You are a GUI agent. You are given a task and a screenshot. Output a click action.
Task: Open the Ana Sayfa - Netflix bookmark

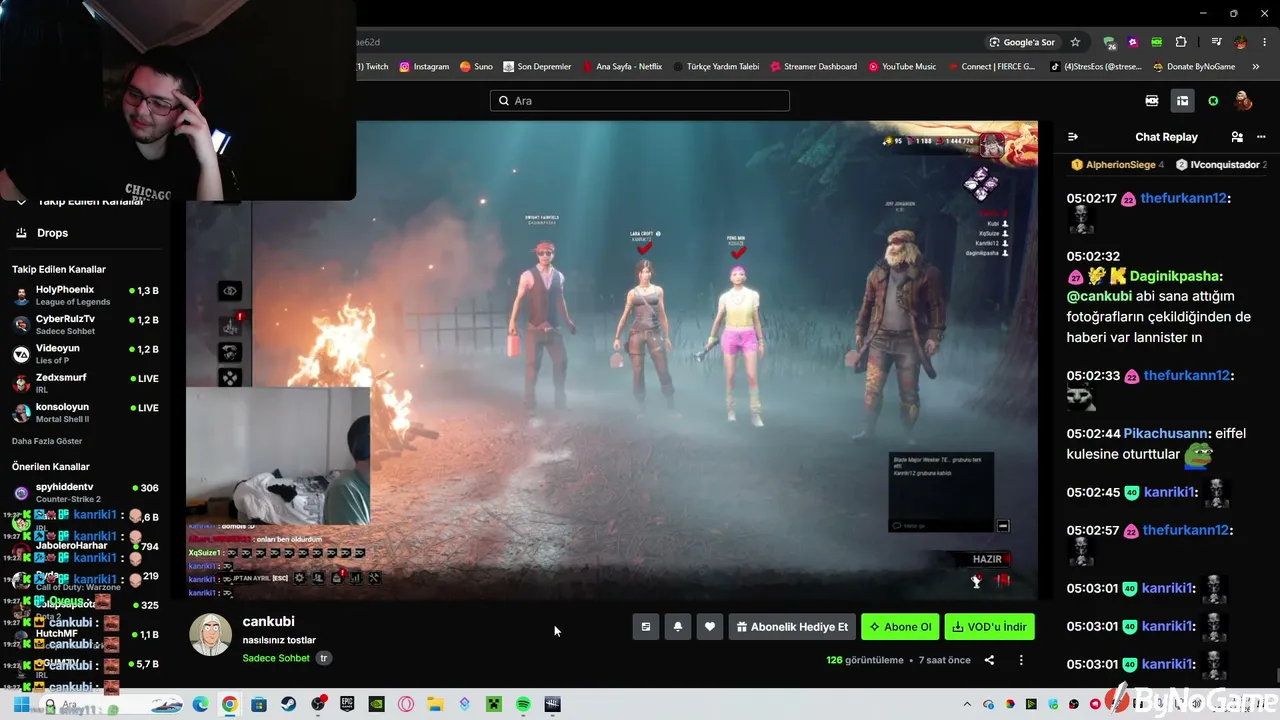621,67
